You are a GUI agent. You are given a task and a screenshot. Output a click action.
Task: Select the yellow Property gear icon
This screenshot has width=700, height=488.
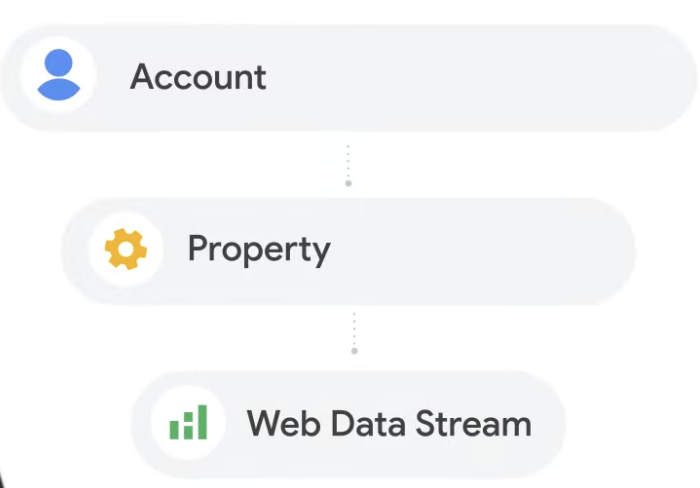click(126, 249)
